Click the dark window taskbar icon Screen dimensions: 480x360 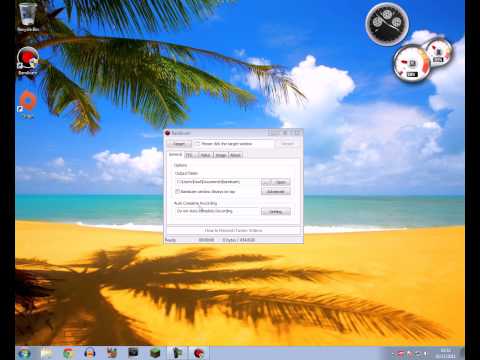133,353
